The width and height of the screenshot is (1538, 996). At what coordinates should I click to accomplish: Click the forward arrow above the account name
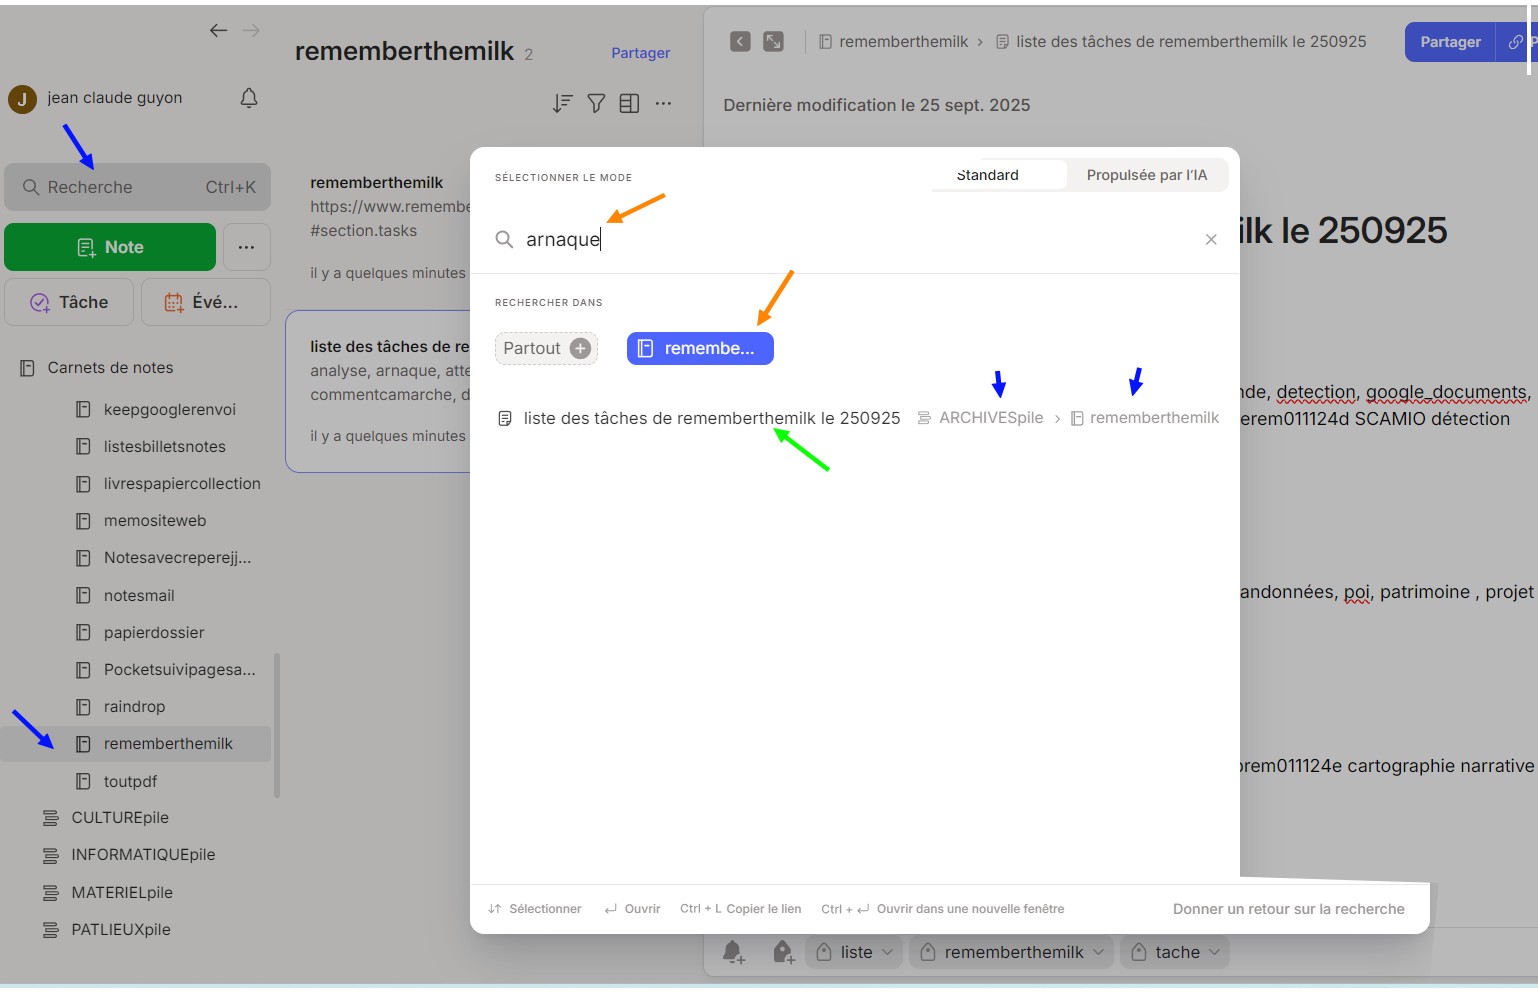(x=251, y=31)
